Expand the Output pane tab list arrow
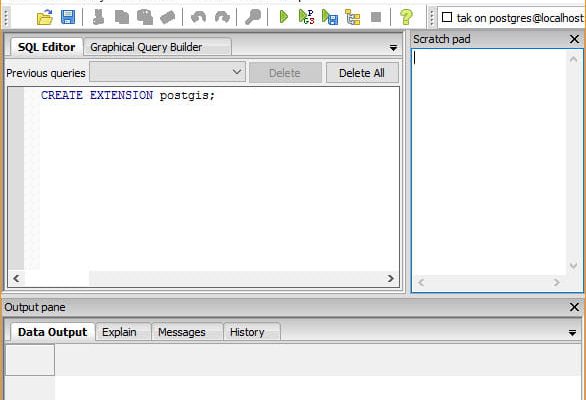 click(572, 333)
